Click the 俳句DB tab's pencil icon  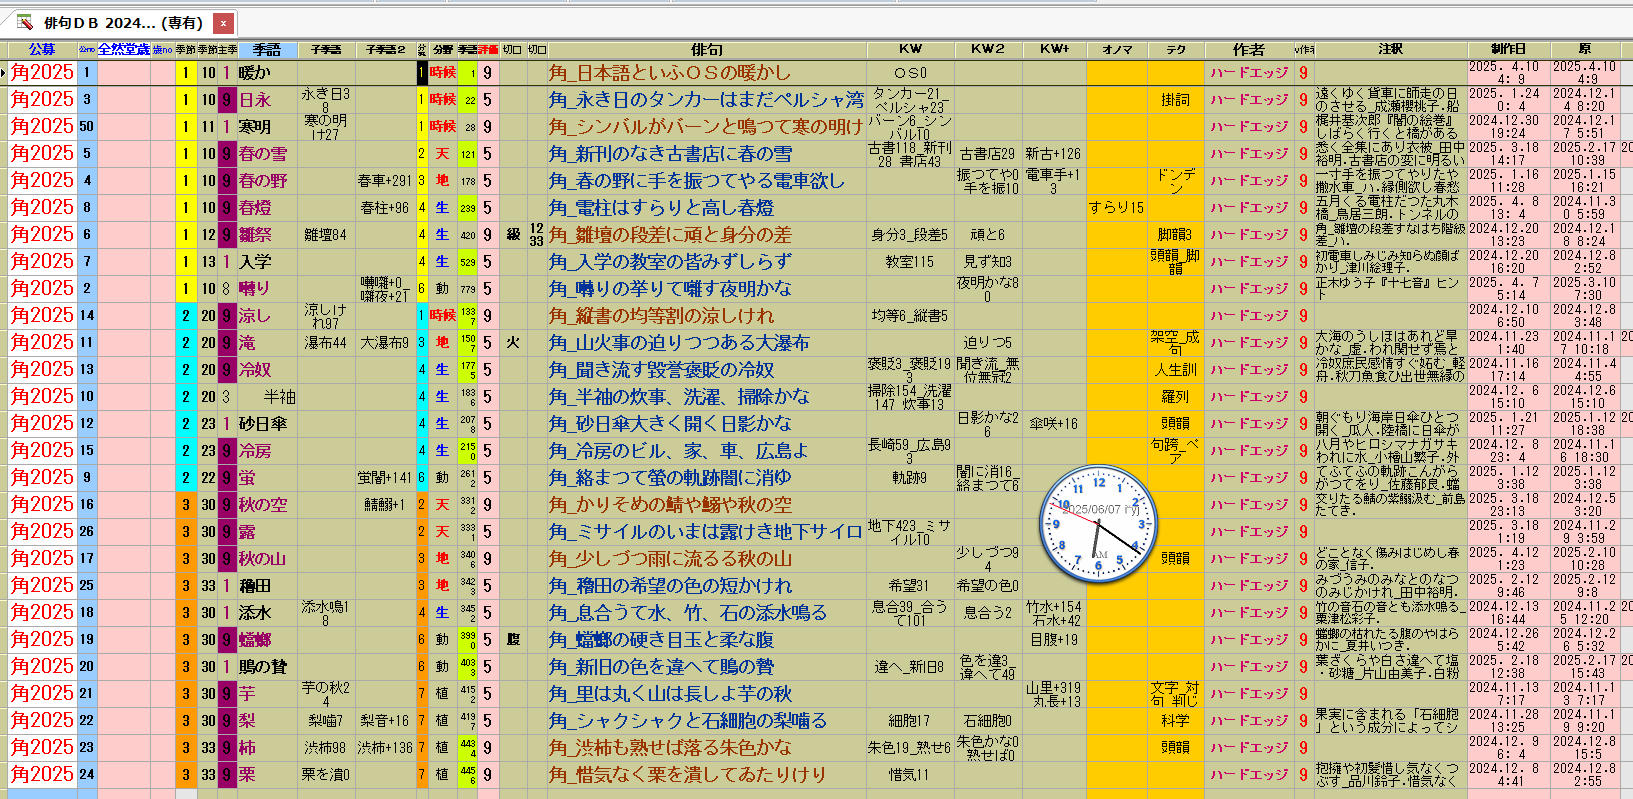click(x=25, y=22)
